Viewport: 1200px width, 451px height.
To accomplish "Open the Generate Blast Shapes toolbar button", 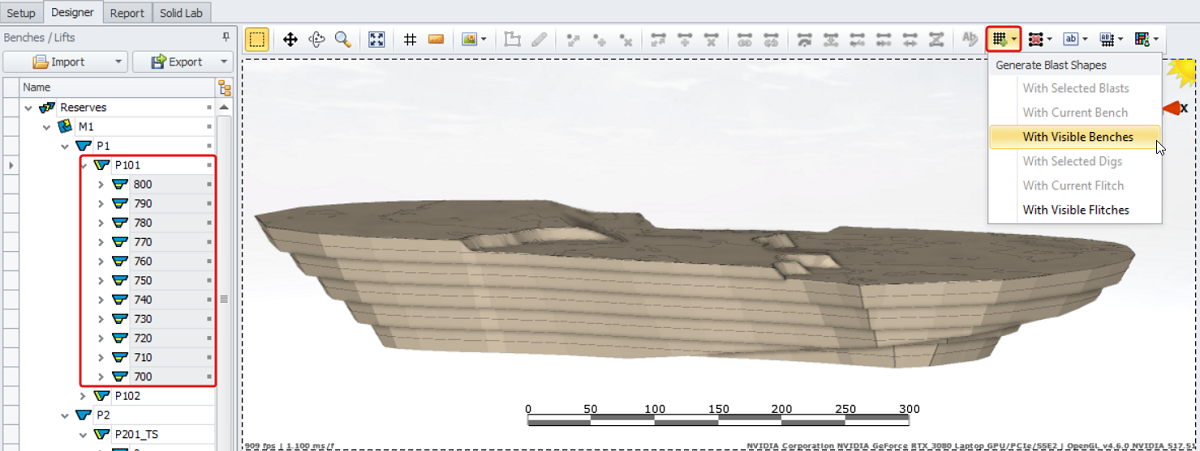I will pyautogui.click(x=998, y=39).
